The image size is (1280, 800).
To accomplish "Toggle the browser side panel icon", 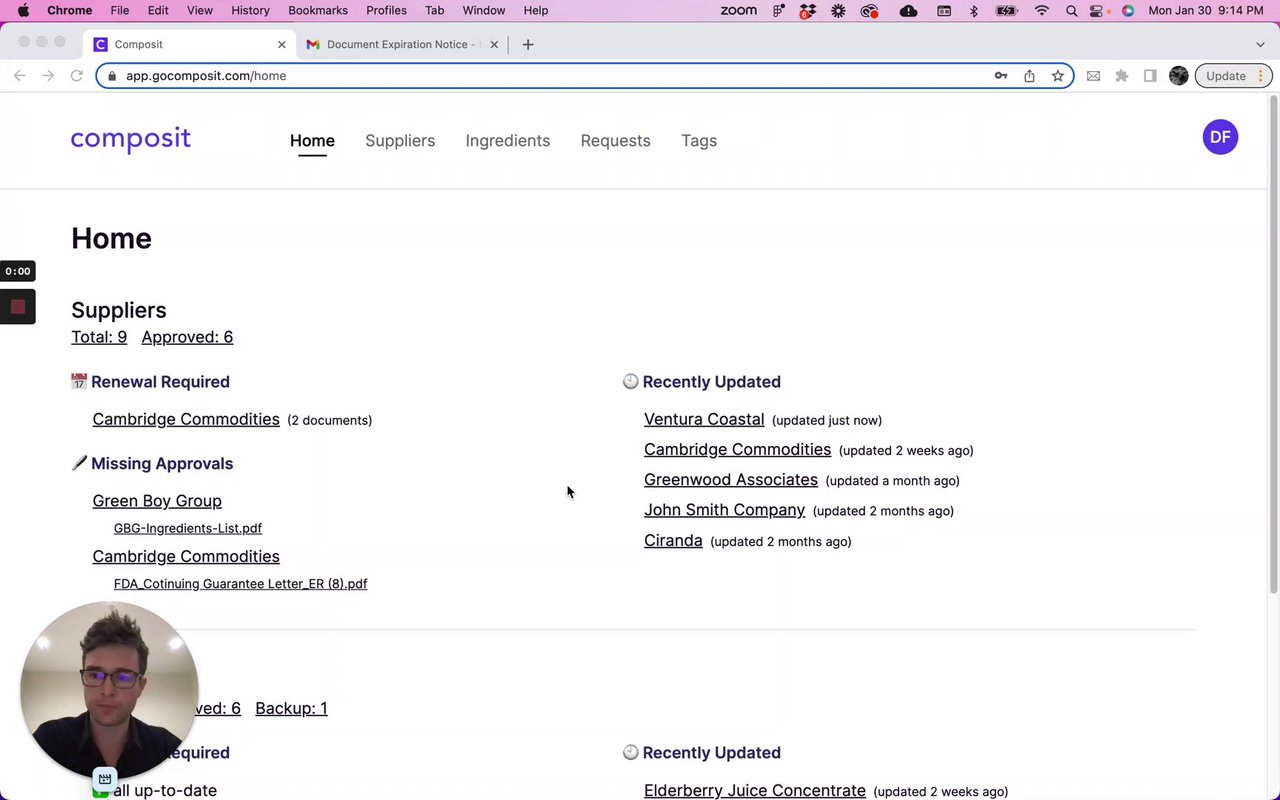I will pyautogui.click(x=1150, y=76).
